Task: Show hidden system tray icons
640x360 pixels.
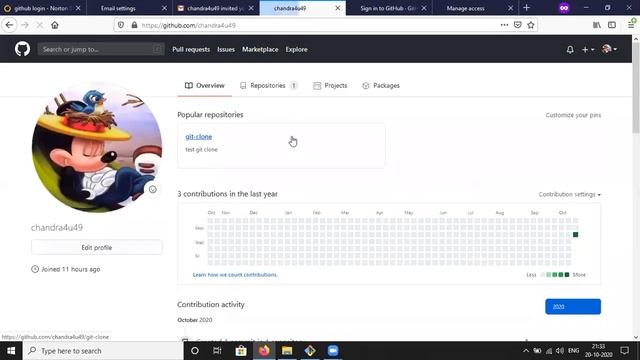Action: tap(526, 351)
